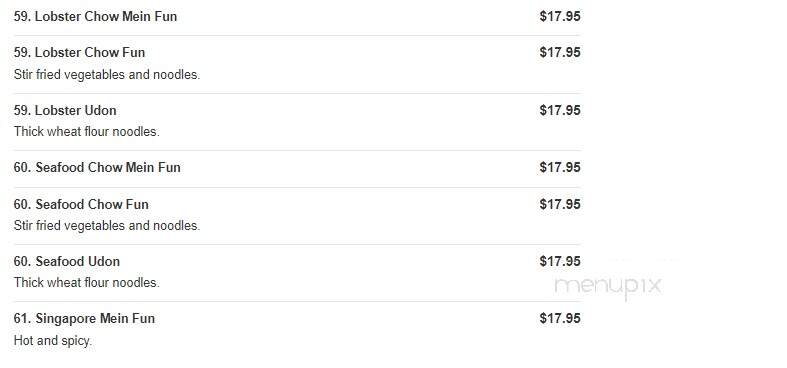
Task: Click the Singapore Mein Fun price
Action: 560,318
